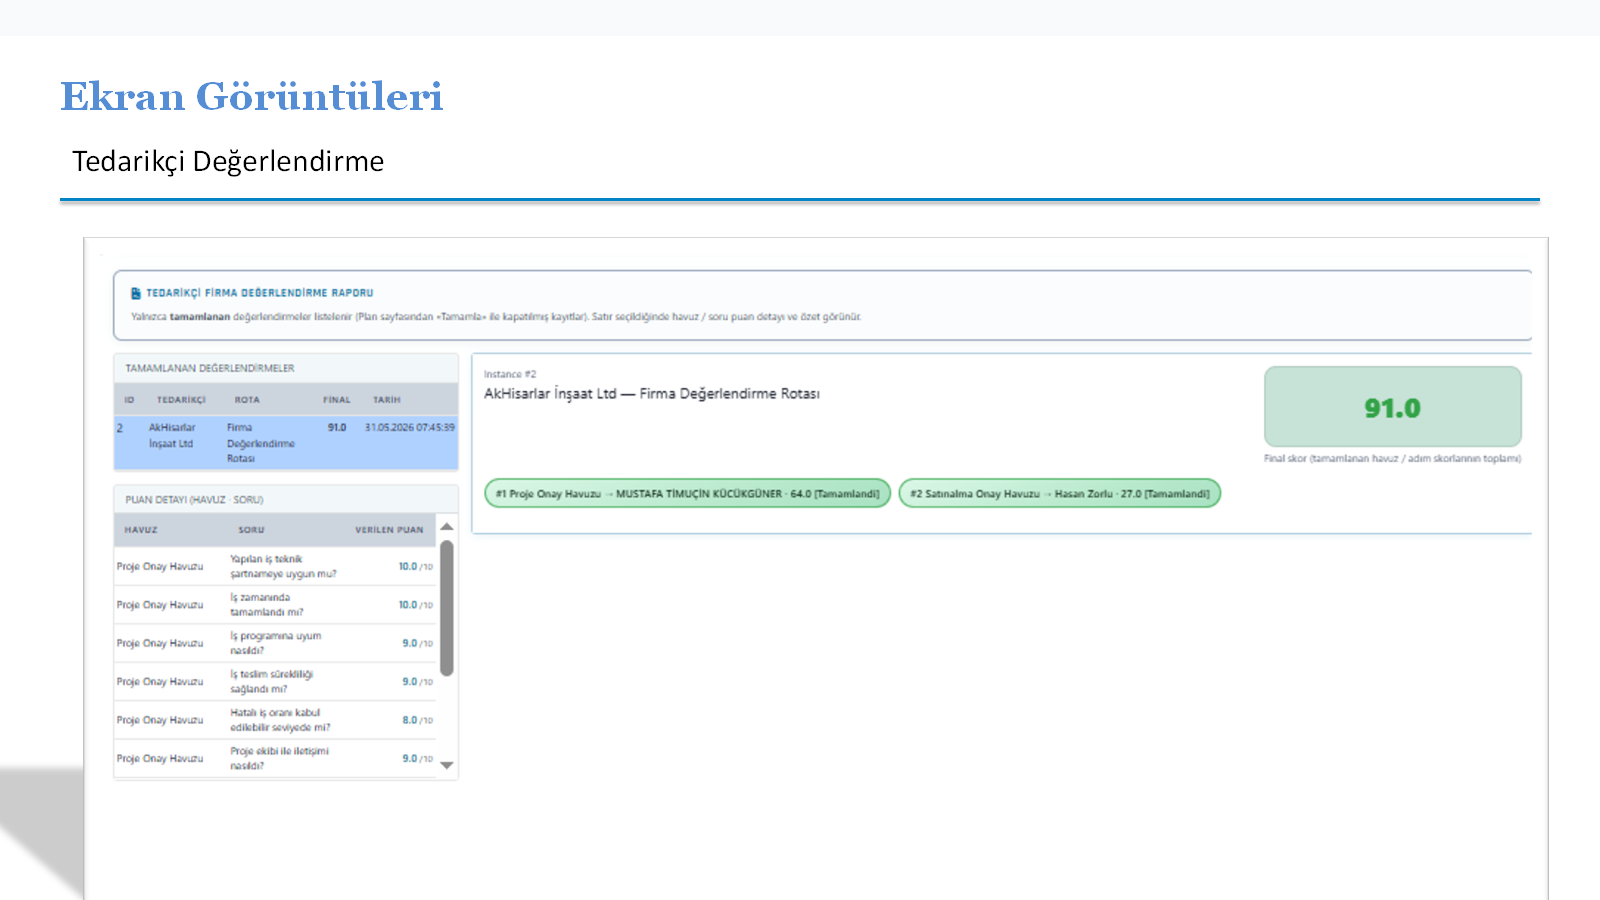Click the 91.0 value in the FİNAL column
1600x900 pixels.
tap(337, 427)
